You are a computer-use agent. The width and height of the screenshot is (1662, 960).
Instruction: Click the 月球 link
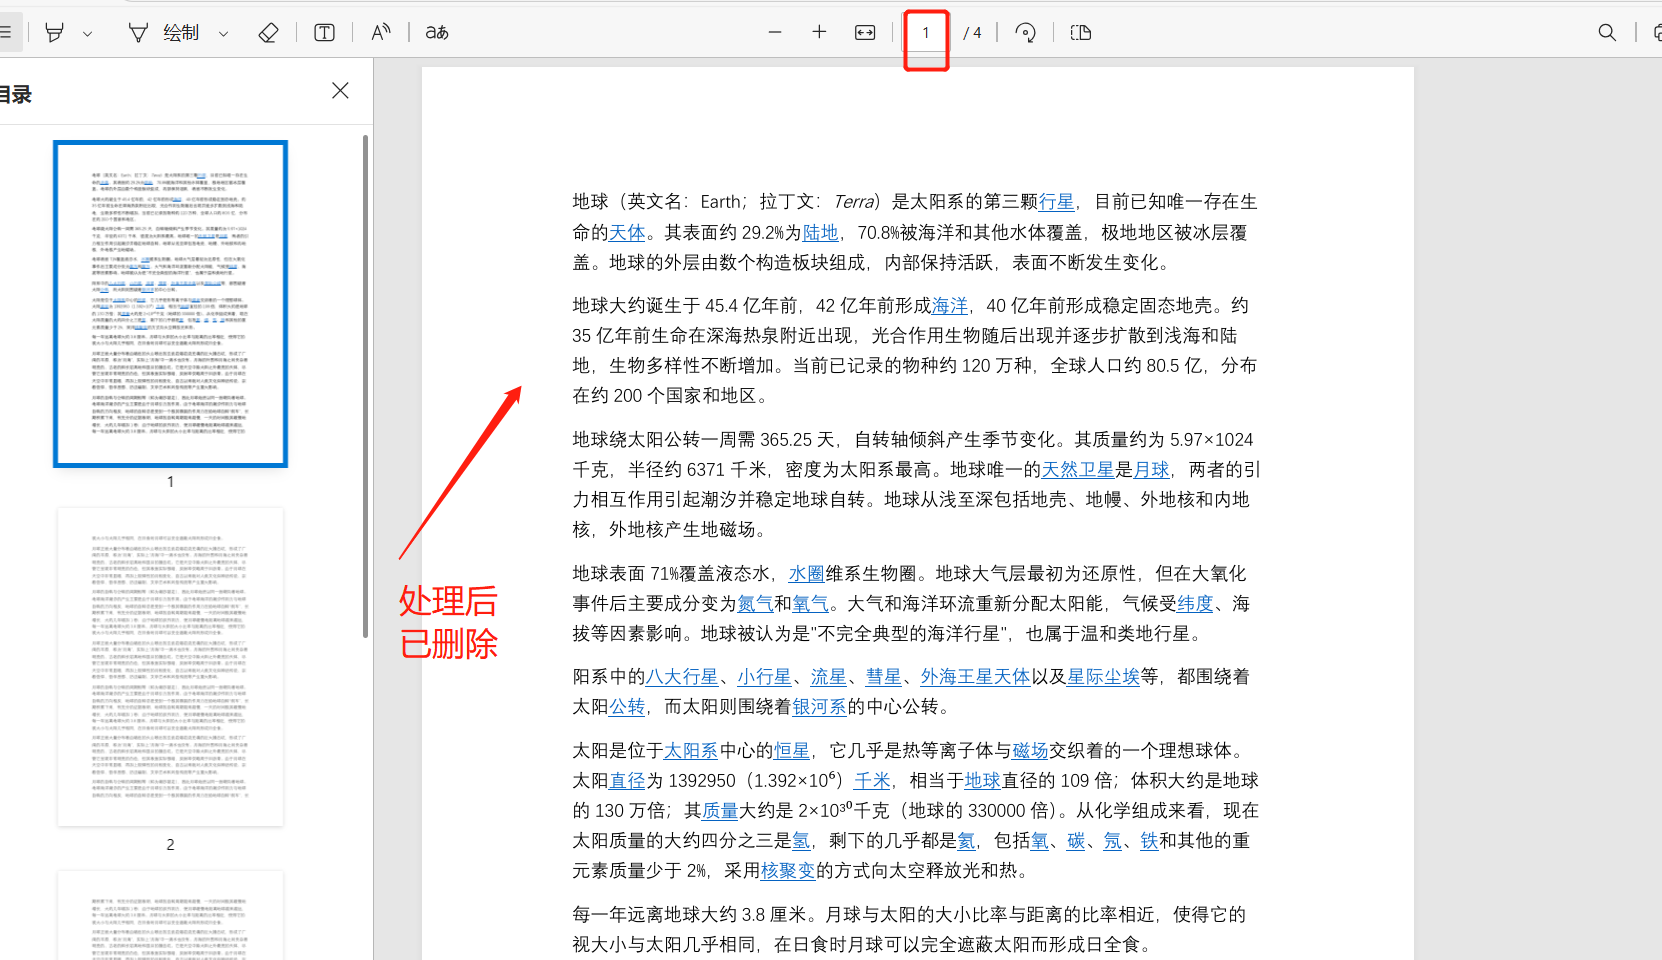click(x=1151, y=469)
